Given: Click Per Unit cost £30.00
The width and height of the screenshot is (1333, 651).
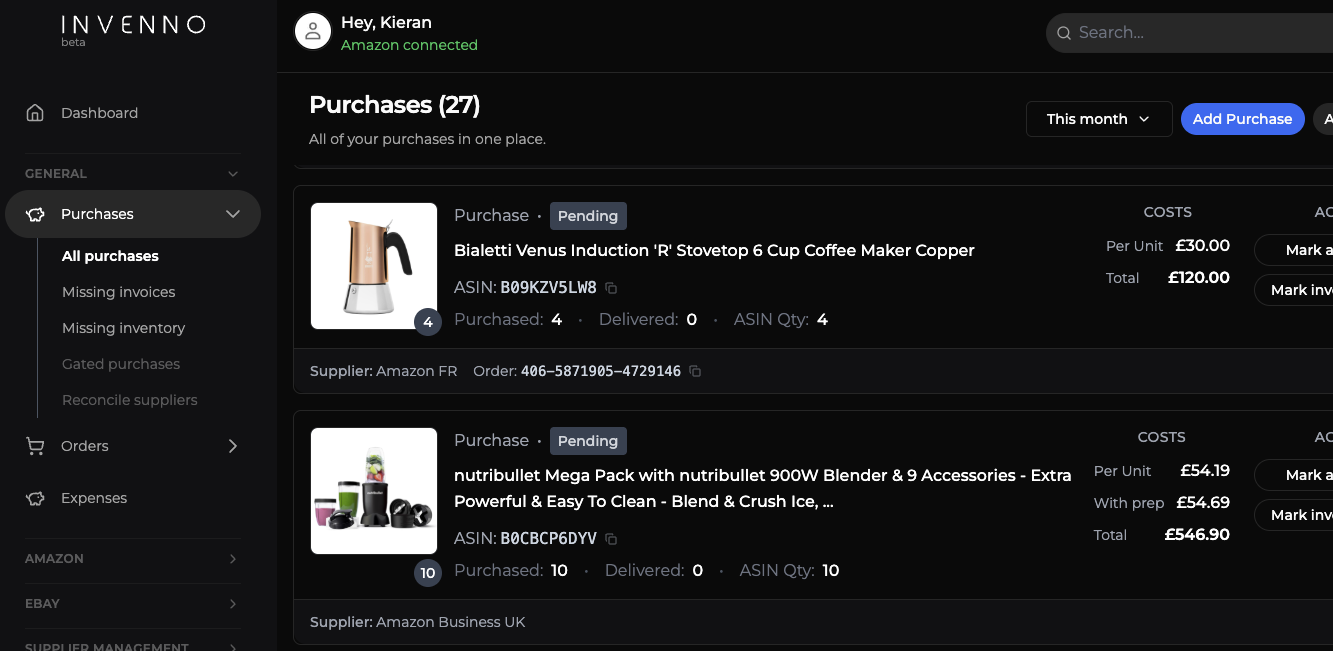Looking at the screenshot, I should coord(1203,246).
